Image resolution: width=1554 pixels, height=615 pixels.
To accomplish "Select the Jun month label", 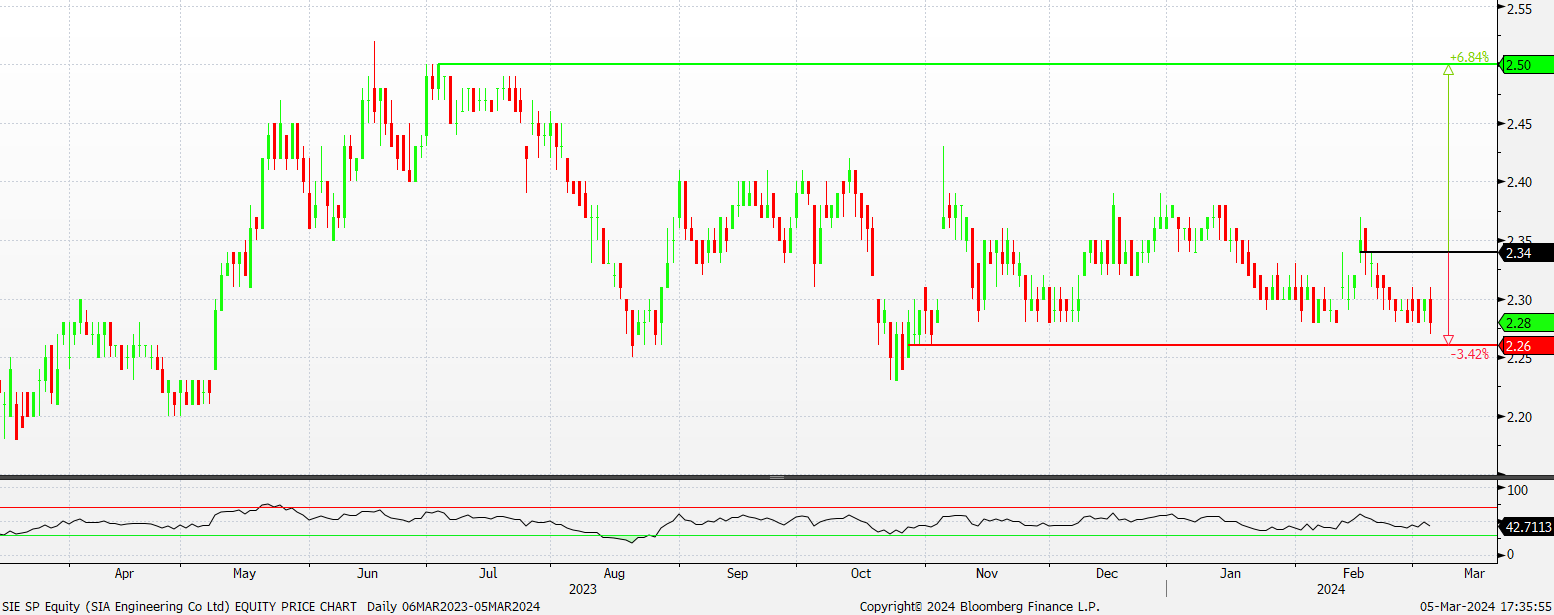I will pyautogui.click(x=368, y=574).
